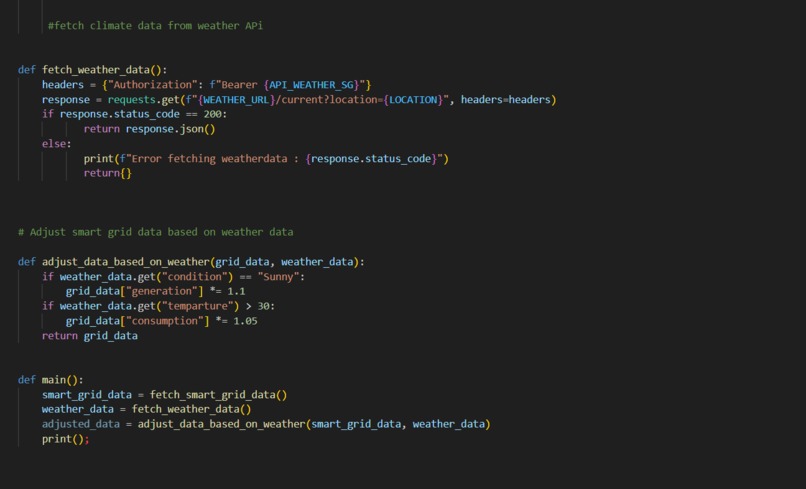Click comment '# Adjust smart grid data based on weather data'

click(x=156, y=232)
